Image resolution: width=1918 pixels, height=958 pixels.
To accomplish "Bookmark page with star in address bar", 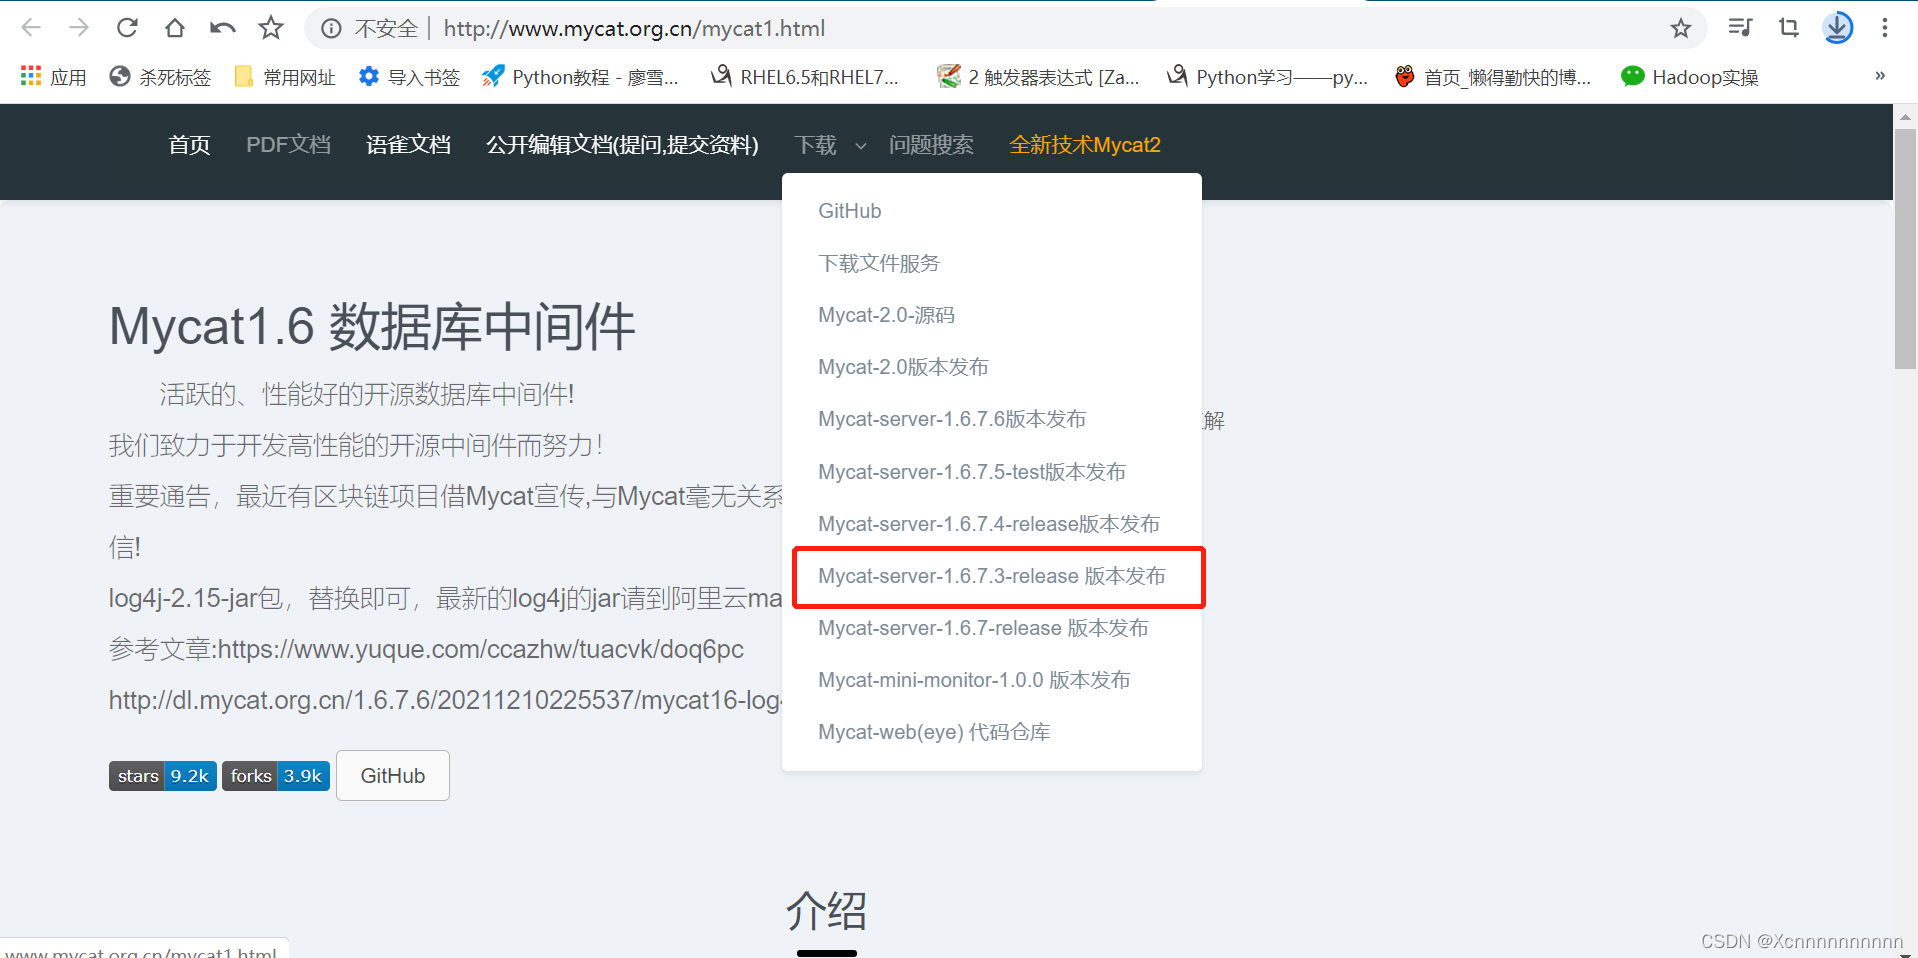I will pyautogui.click(x=1681, y=28).
